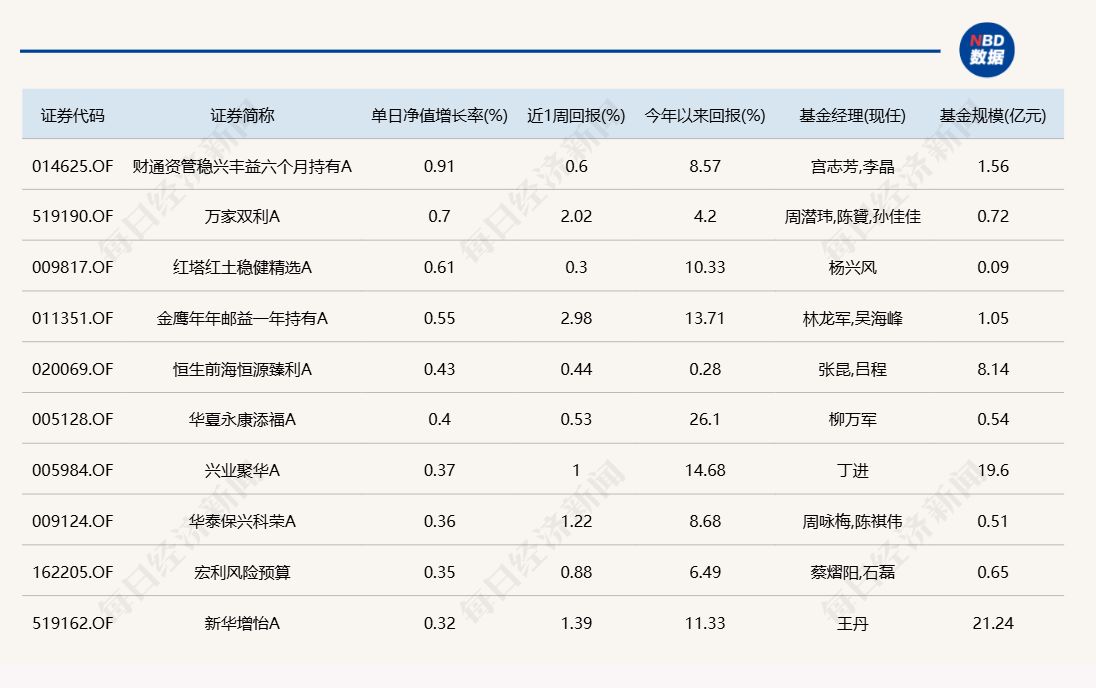Click daily growth value 0.55
1096x688 pixels.
coord(439,318)
